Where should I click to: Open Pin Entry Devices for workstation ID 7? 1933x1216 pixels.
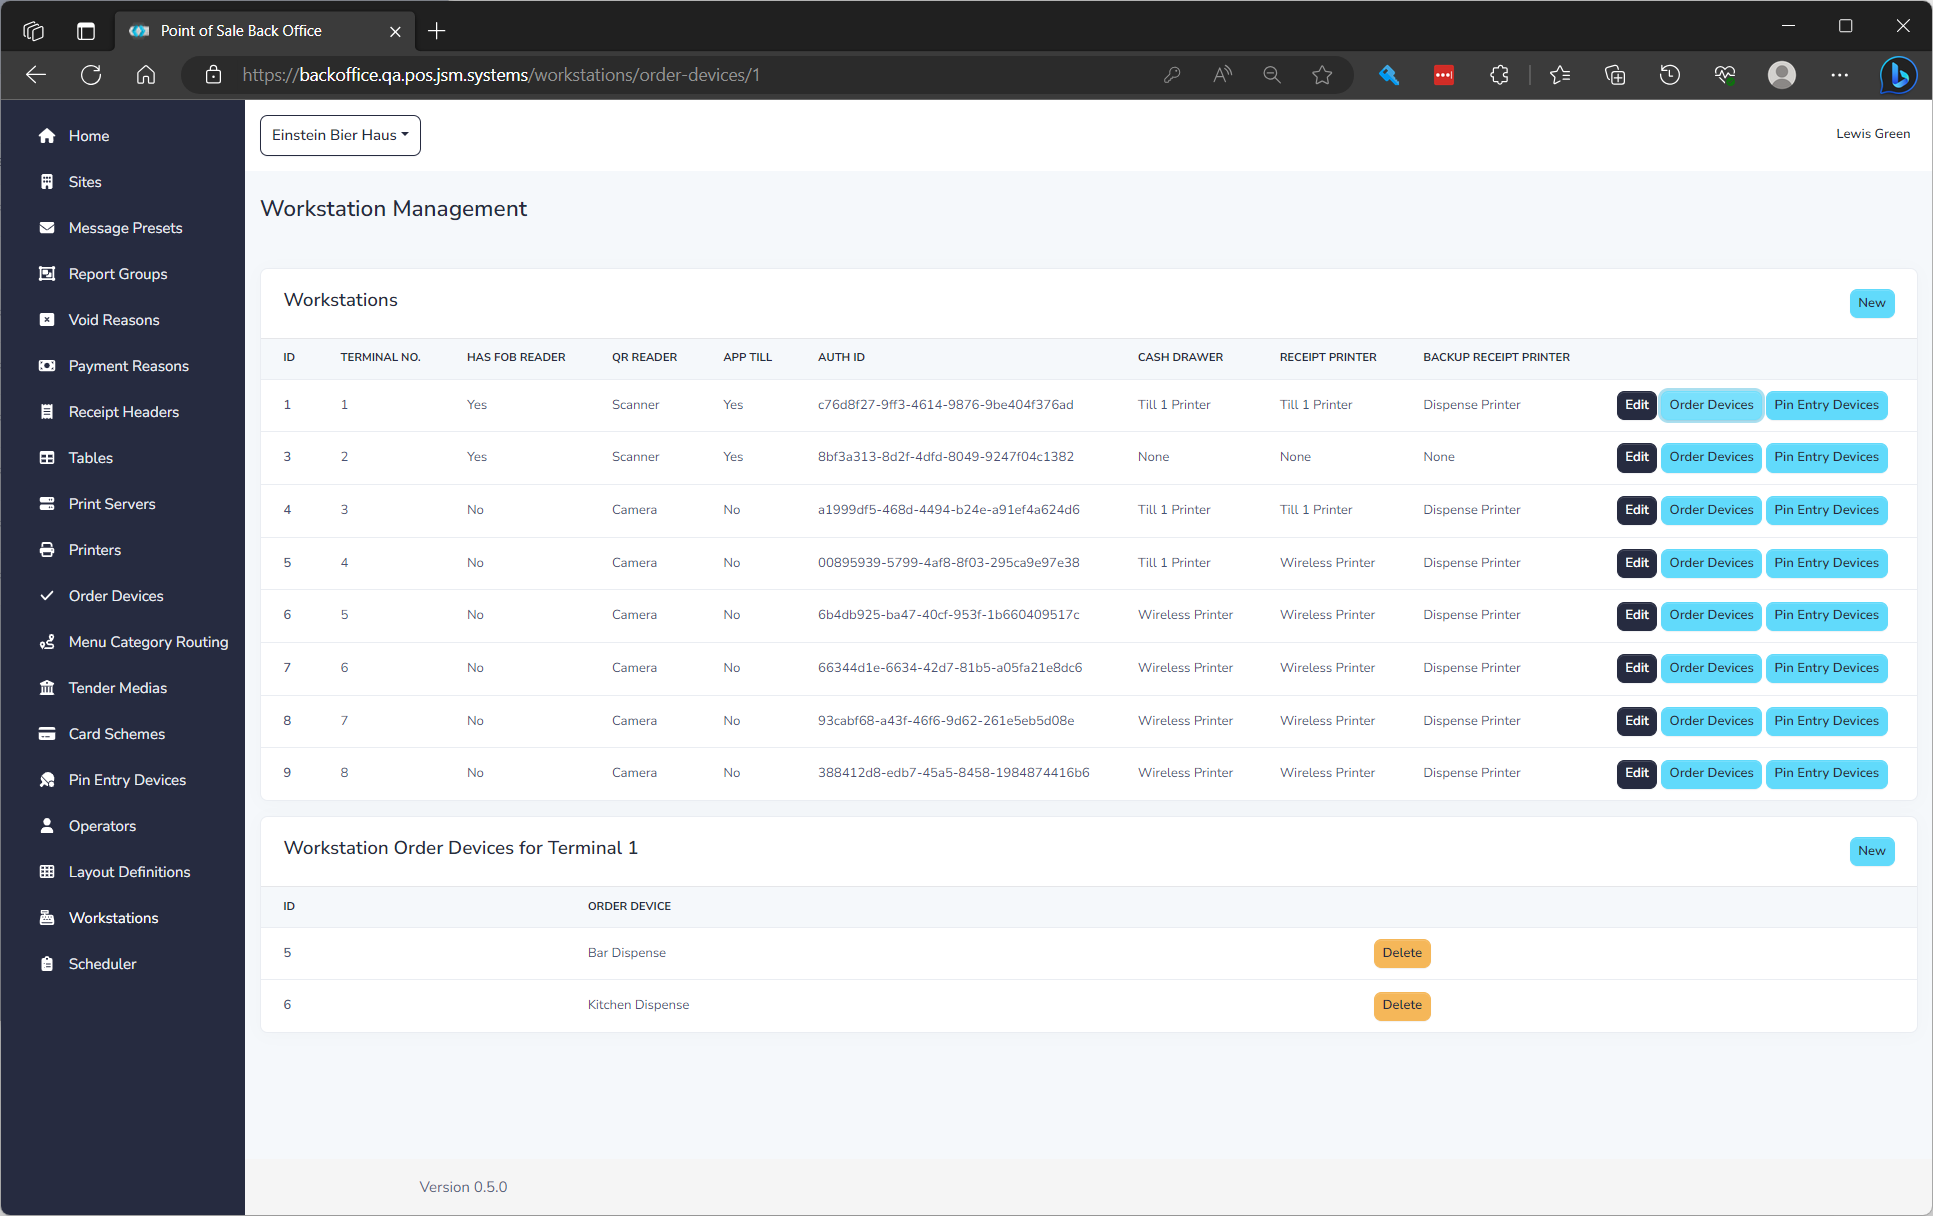click(1826, 668)
